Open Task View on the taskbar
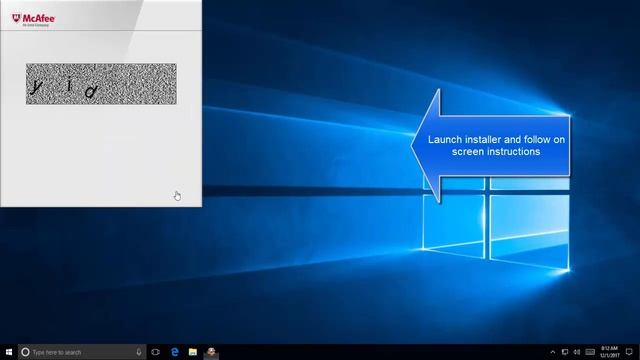The width and height of the screenshot is (640, 360). [156, 352]
